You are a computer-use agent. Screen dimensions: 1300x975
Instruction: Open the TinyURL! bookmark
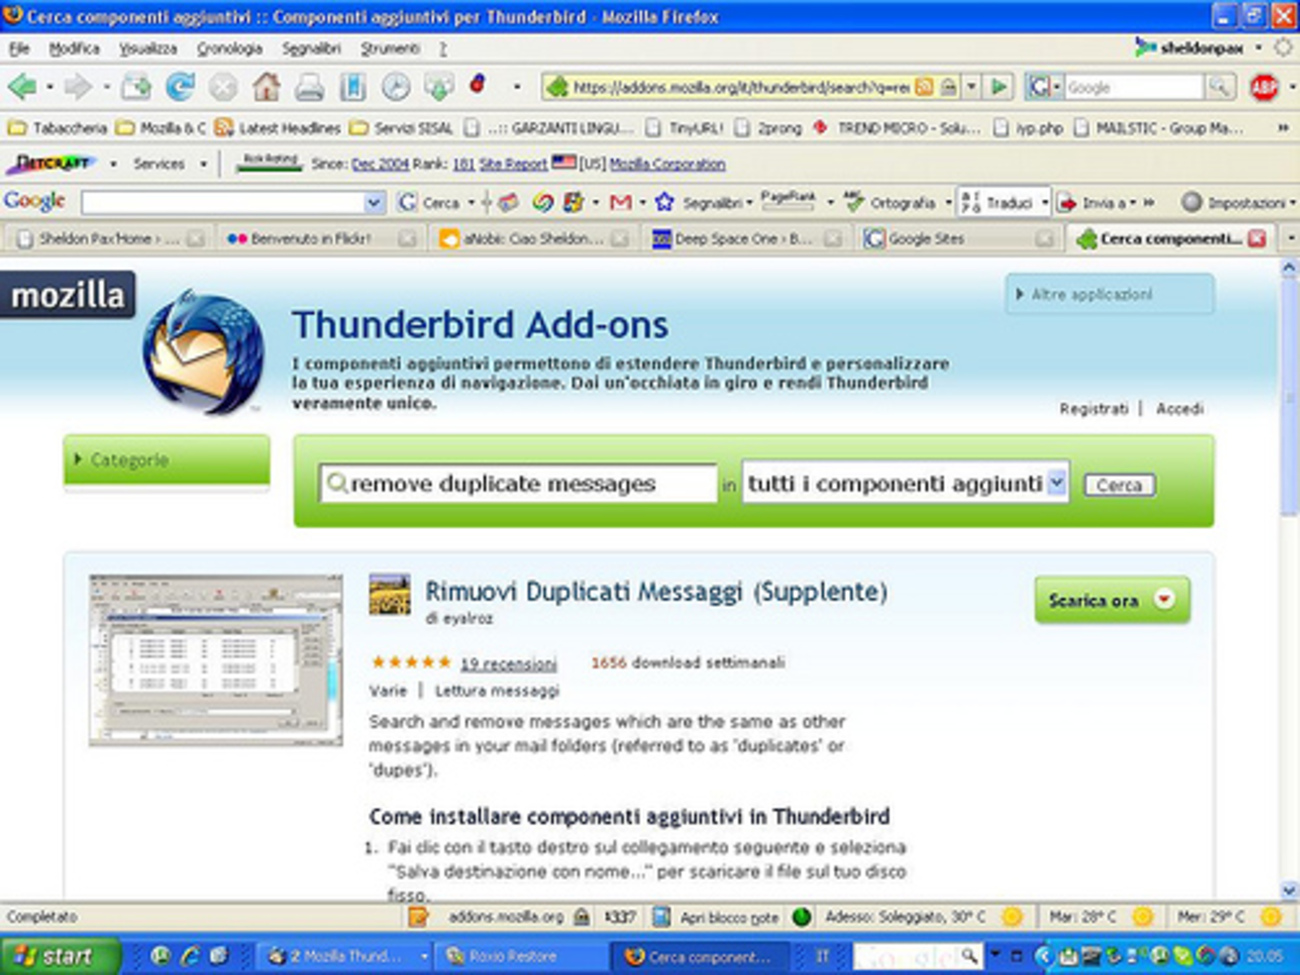(685, 128)
